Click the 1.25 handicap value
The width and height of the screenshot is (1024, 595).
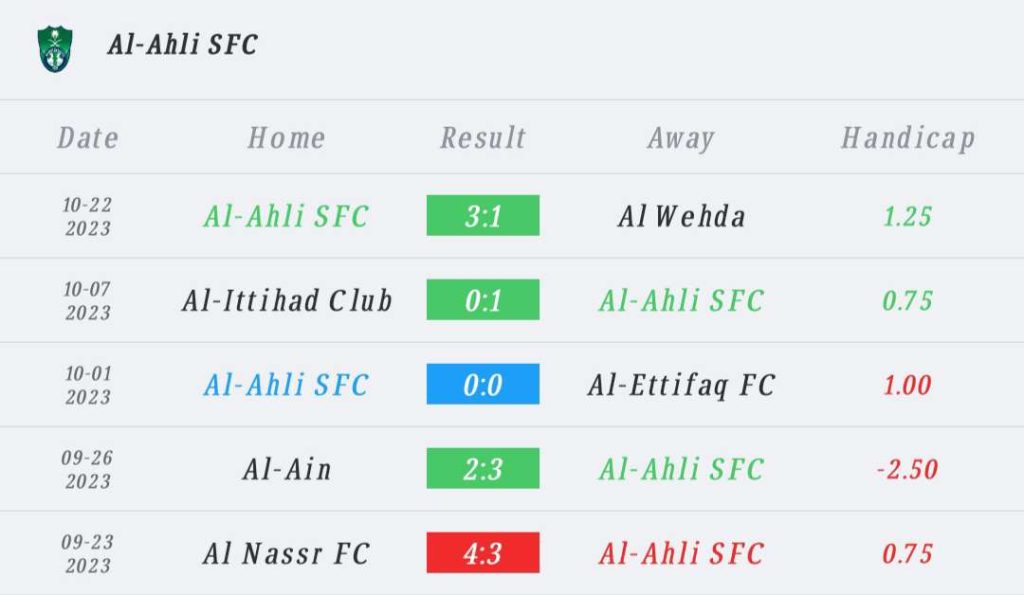pyautogui.click(x=907, y=216)
